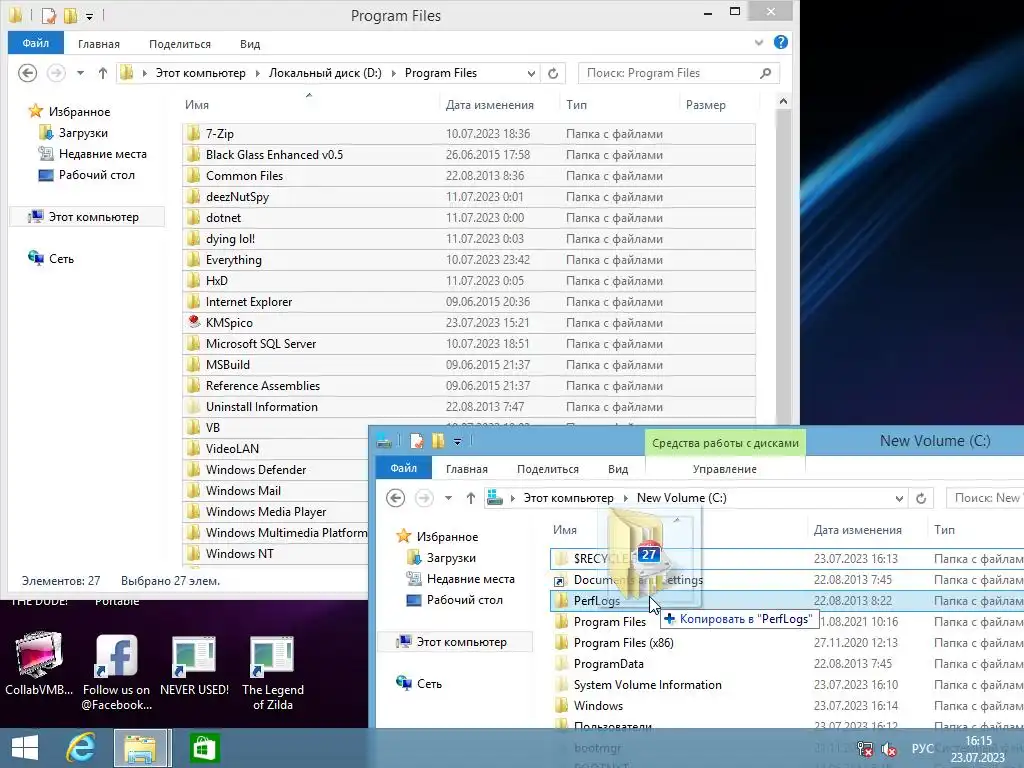
Task: Open address bar history dropdown in Program Files
Action: point(531,73)
